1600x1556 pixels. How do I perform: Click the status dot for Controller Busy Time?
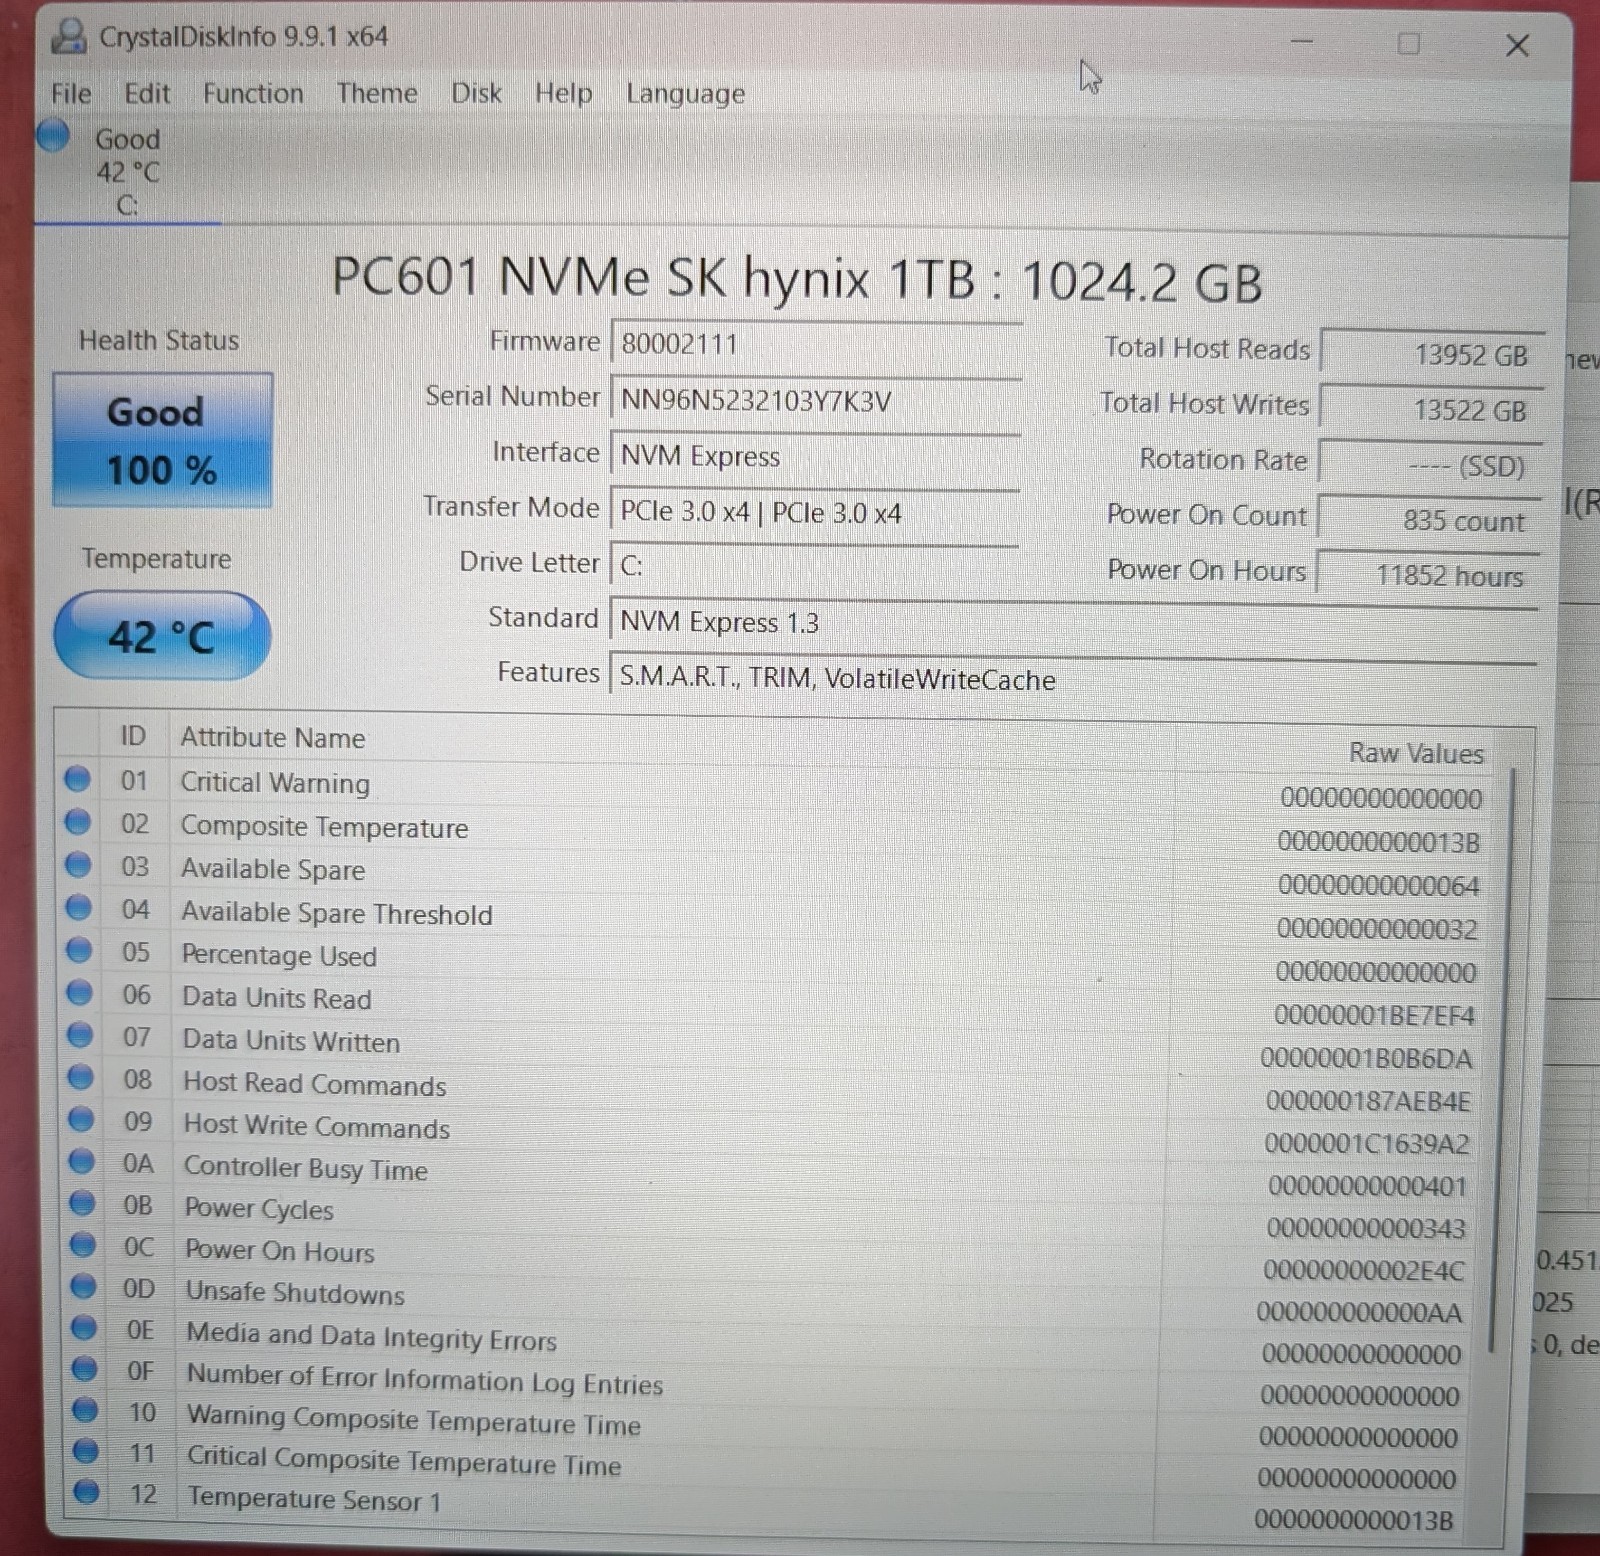(x=81, y=1161)
